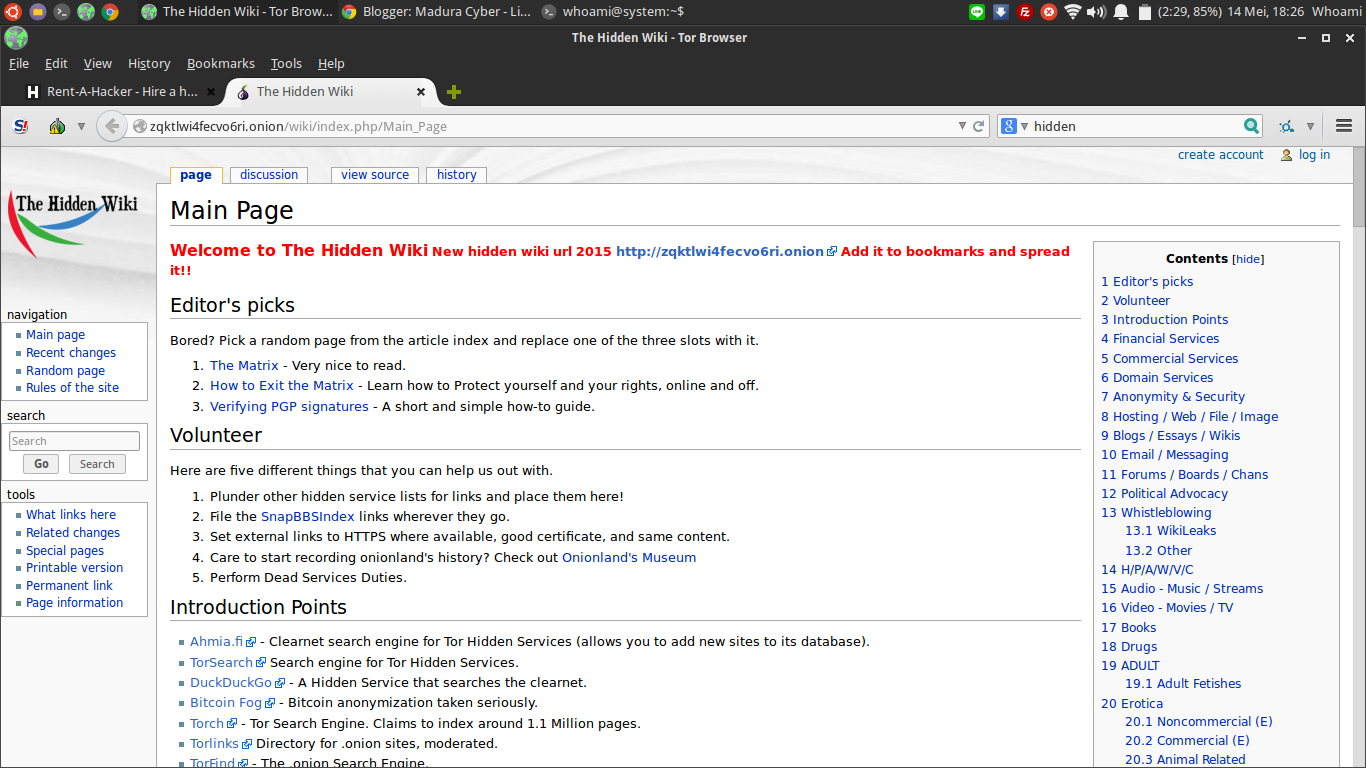Click the create account link
The width and height of the screenshot is (1366, 768).
[1221, 155]
